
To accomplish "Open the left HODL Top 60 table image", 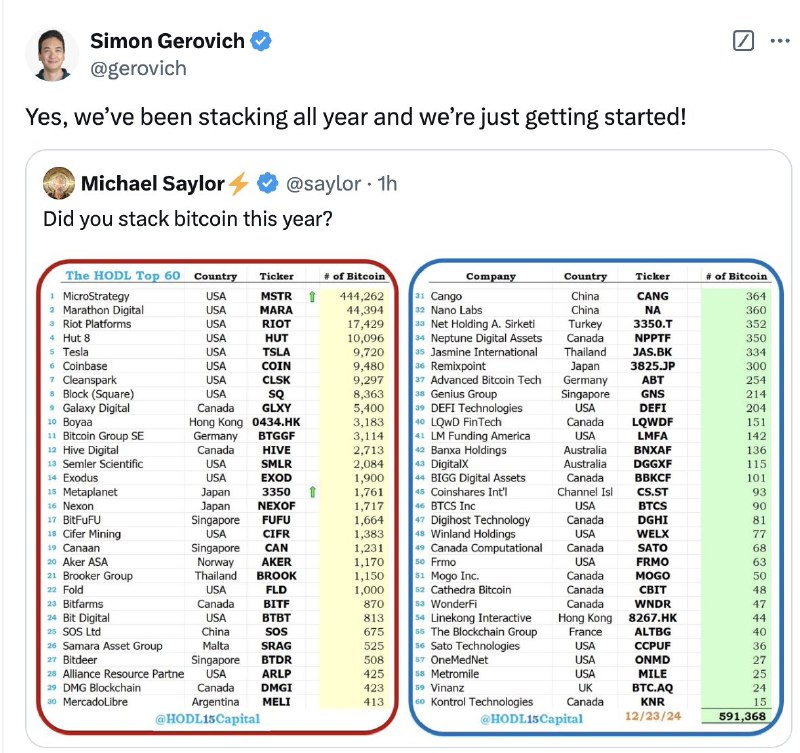I will [x=217, y=497].
